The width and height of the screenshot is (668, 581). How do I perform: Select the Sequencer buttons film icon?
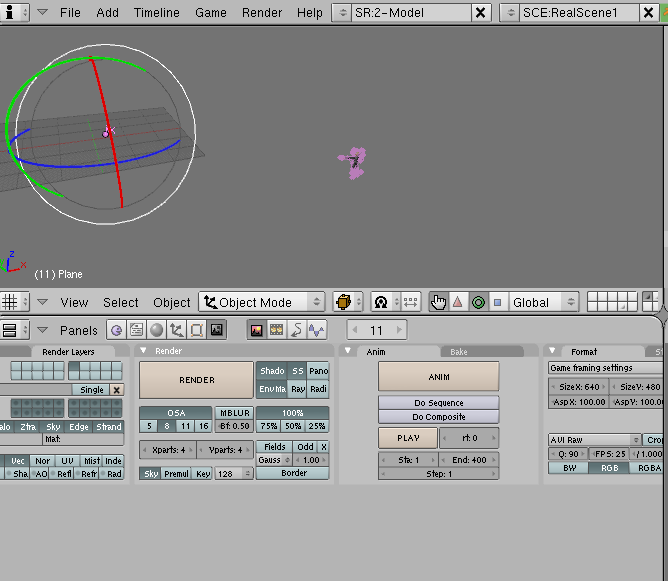(276, 330)
